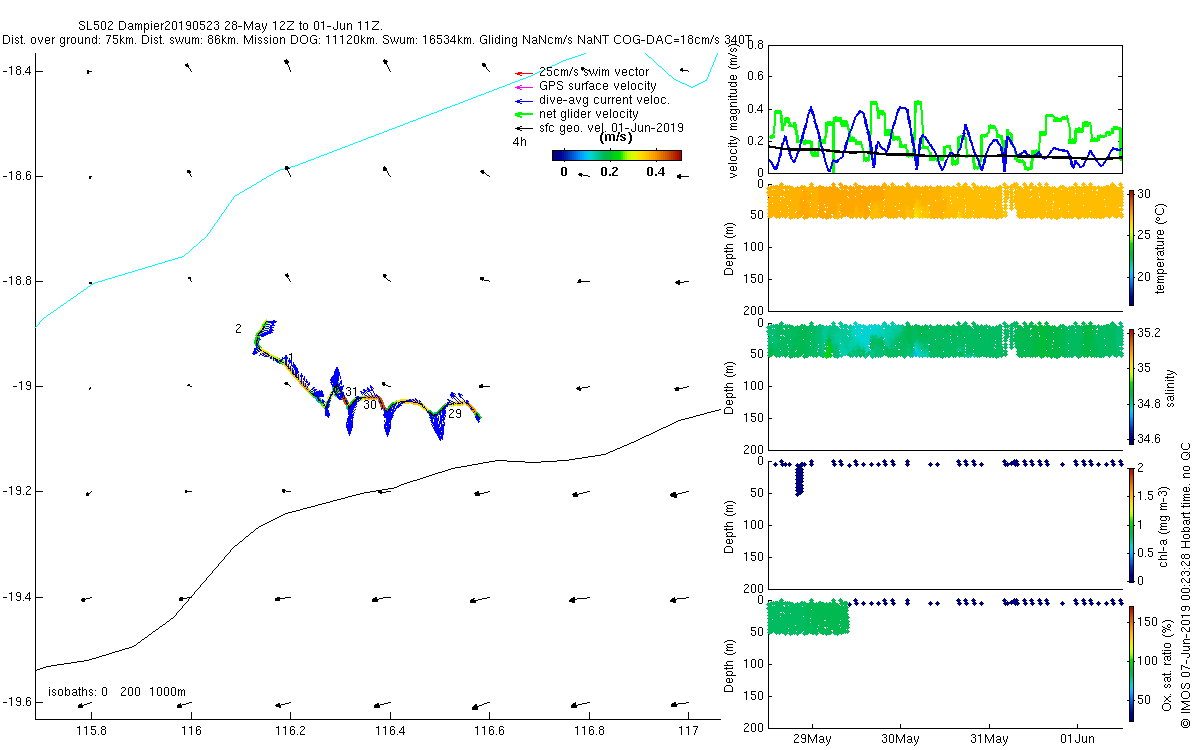
Task: Click the temperature colorbar scale
Action: pos(1131,246)
